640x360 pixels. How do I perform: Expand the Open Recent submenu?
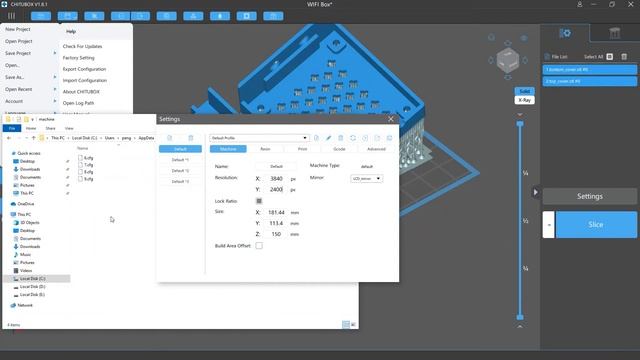pyautogui.click(x=55, y=89)
